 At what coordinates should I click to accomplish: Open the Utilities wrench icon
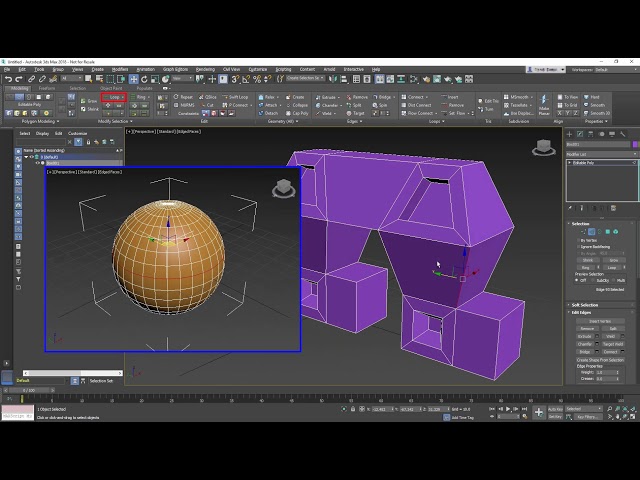pos(622,134)
